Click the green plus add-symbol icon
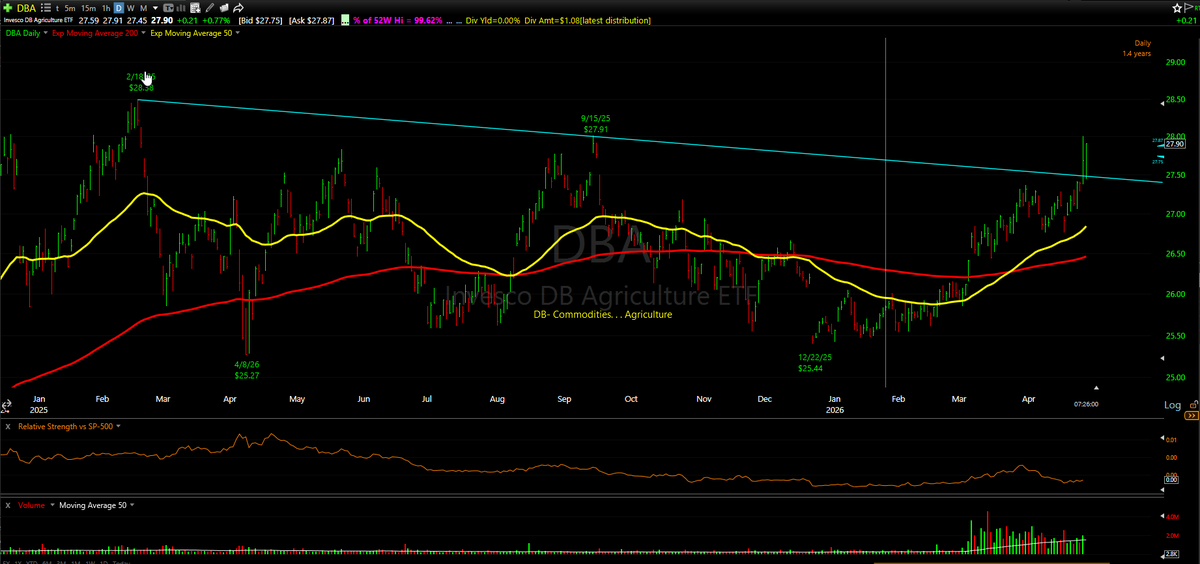This screenshot has height=564, width=1200. pos(8,8)
